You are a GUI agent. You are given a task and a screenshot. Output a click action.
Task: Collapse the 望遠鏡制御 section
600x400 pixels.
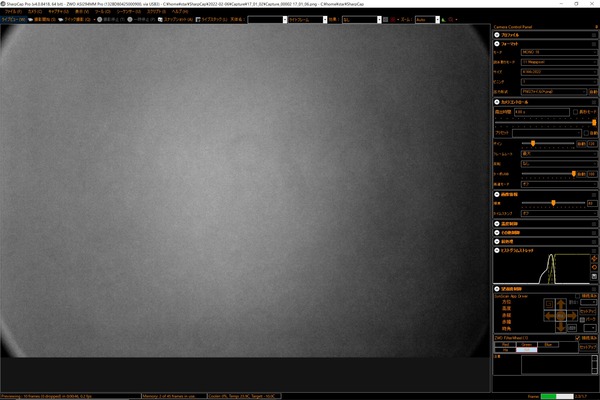[x=497, y=289]
